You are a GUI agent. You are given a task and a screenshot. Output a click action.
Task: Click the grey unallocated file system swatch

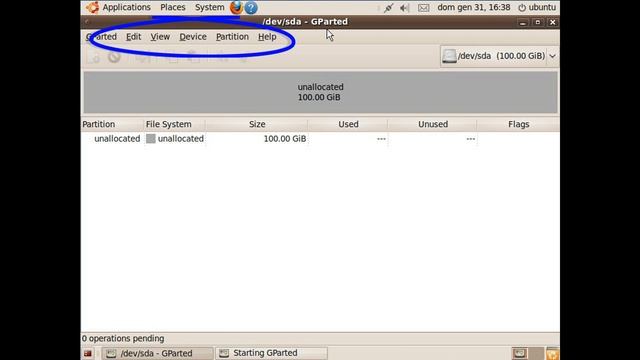[x=151, y=139]
